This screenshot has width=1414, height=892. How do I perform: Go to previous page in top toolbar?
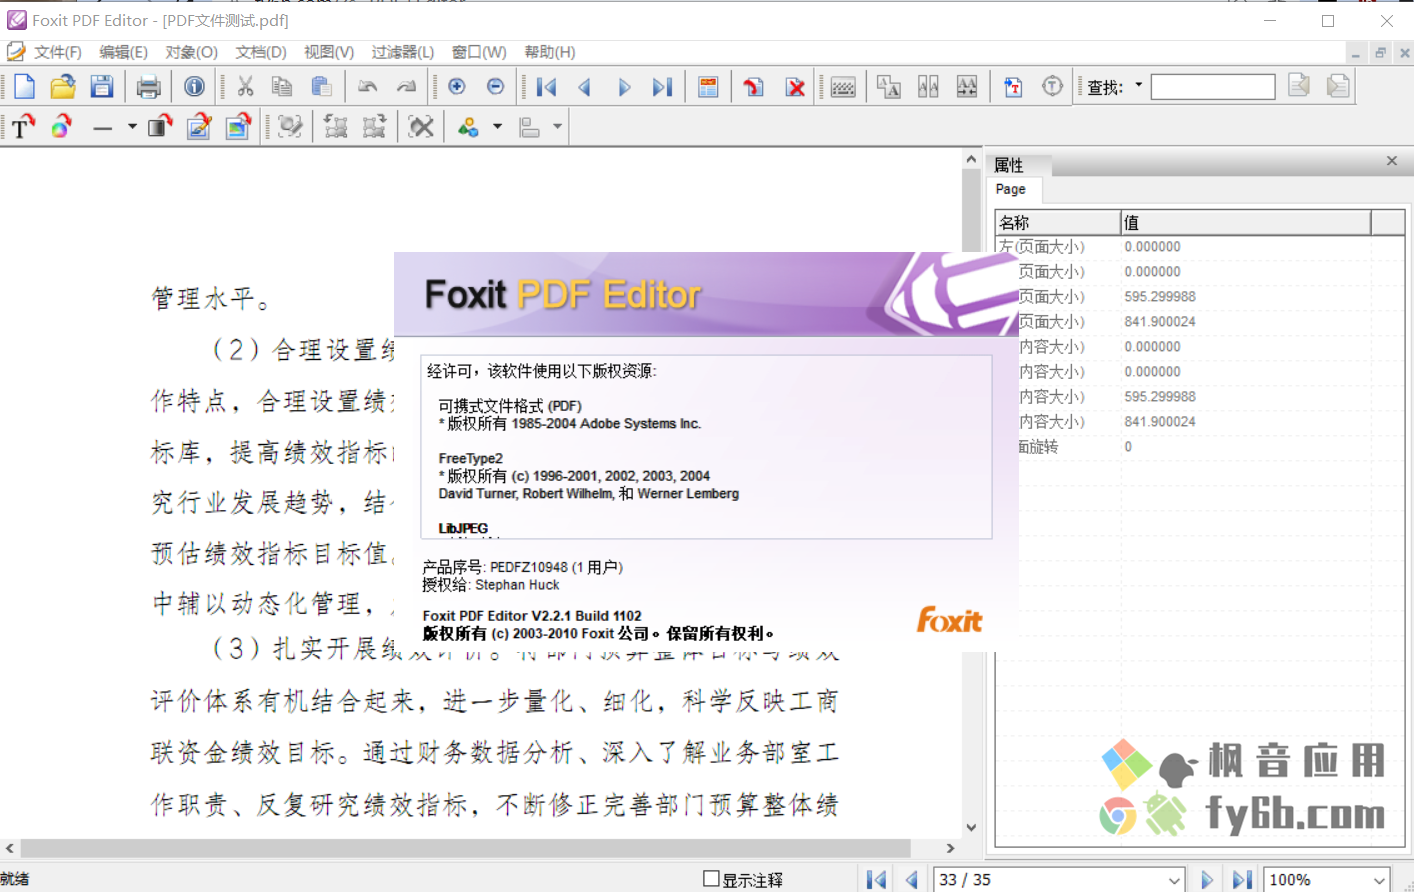pos(585,87)
